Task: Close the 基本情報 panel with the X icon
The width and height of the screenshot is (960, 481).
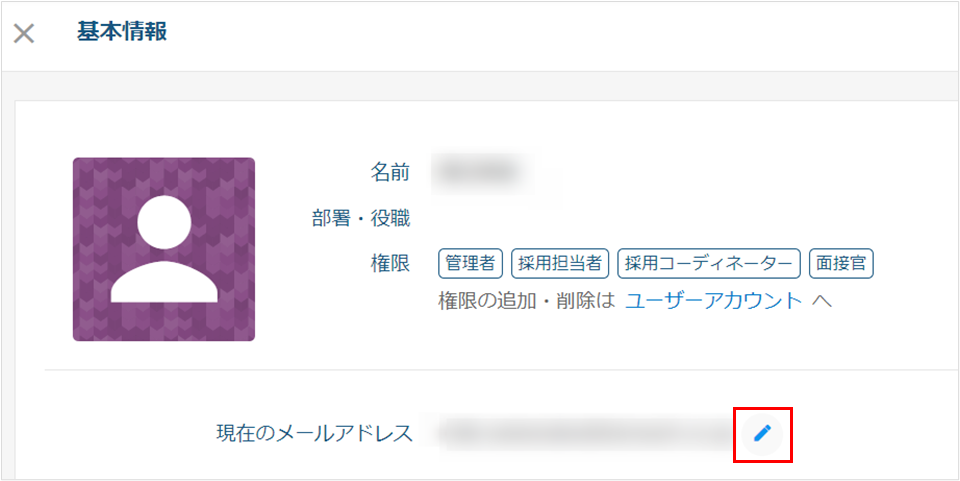Action: coord(23,34)
